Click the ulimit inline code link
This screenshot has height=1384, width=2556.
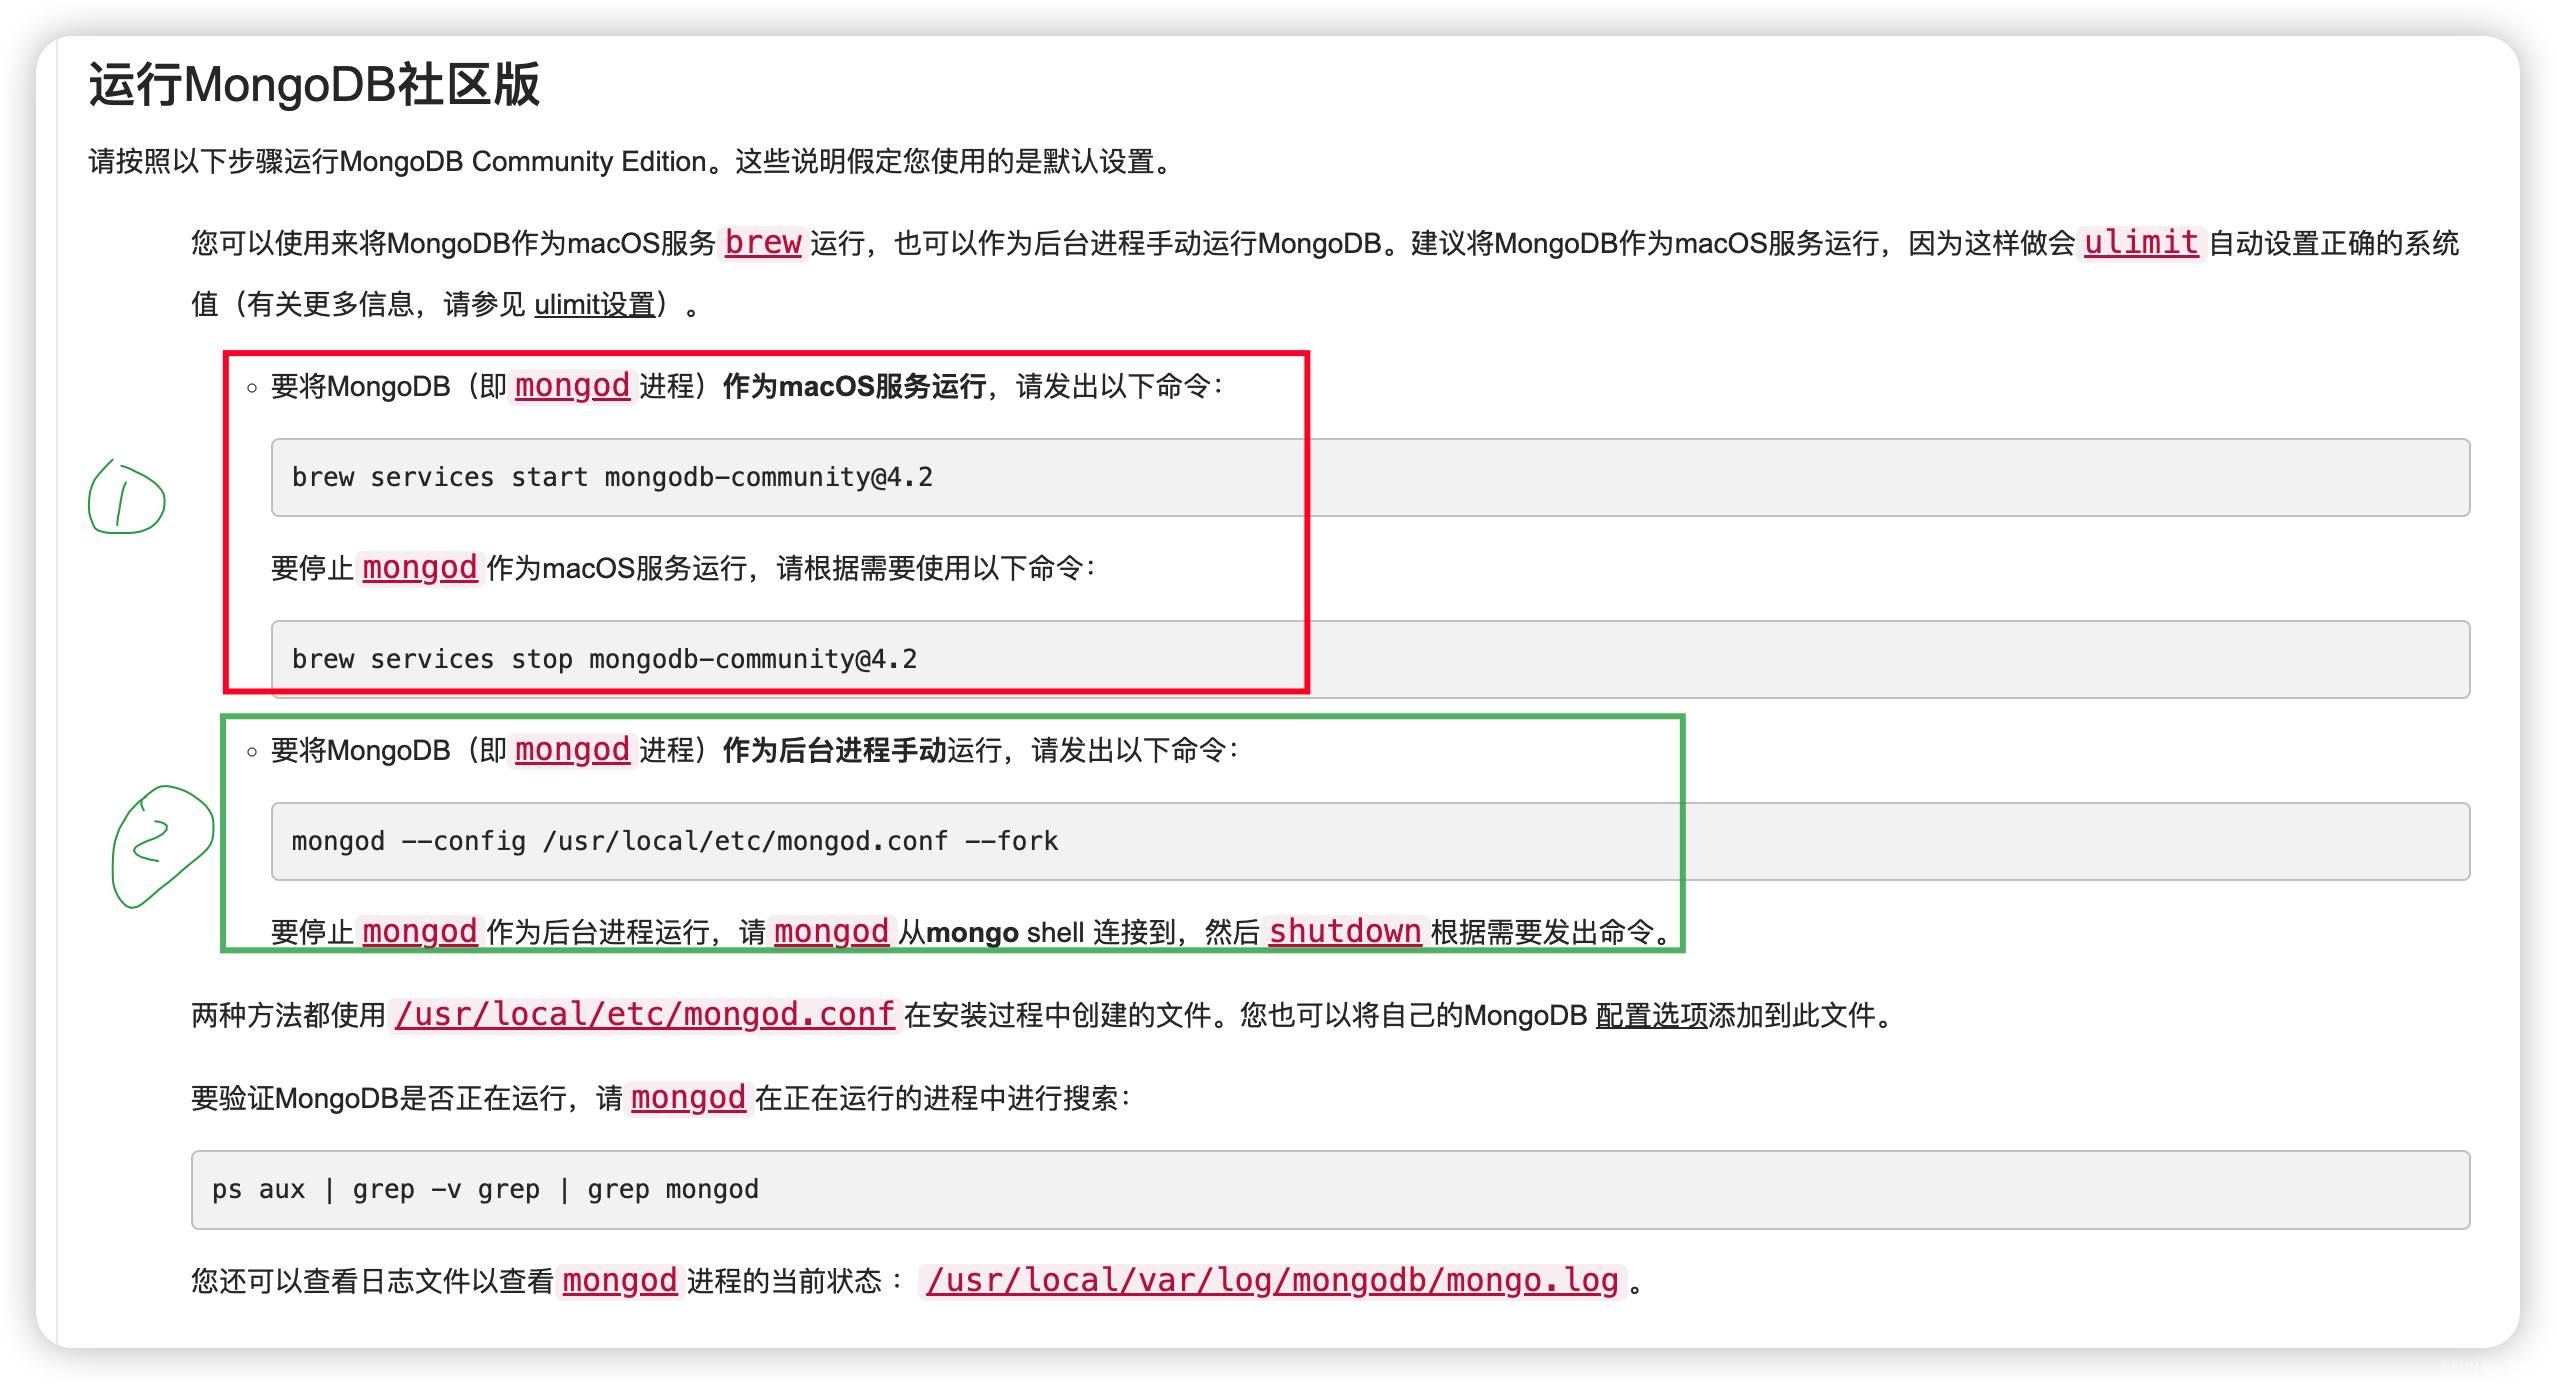tap(2140, 243)
